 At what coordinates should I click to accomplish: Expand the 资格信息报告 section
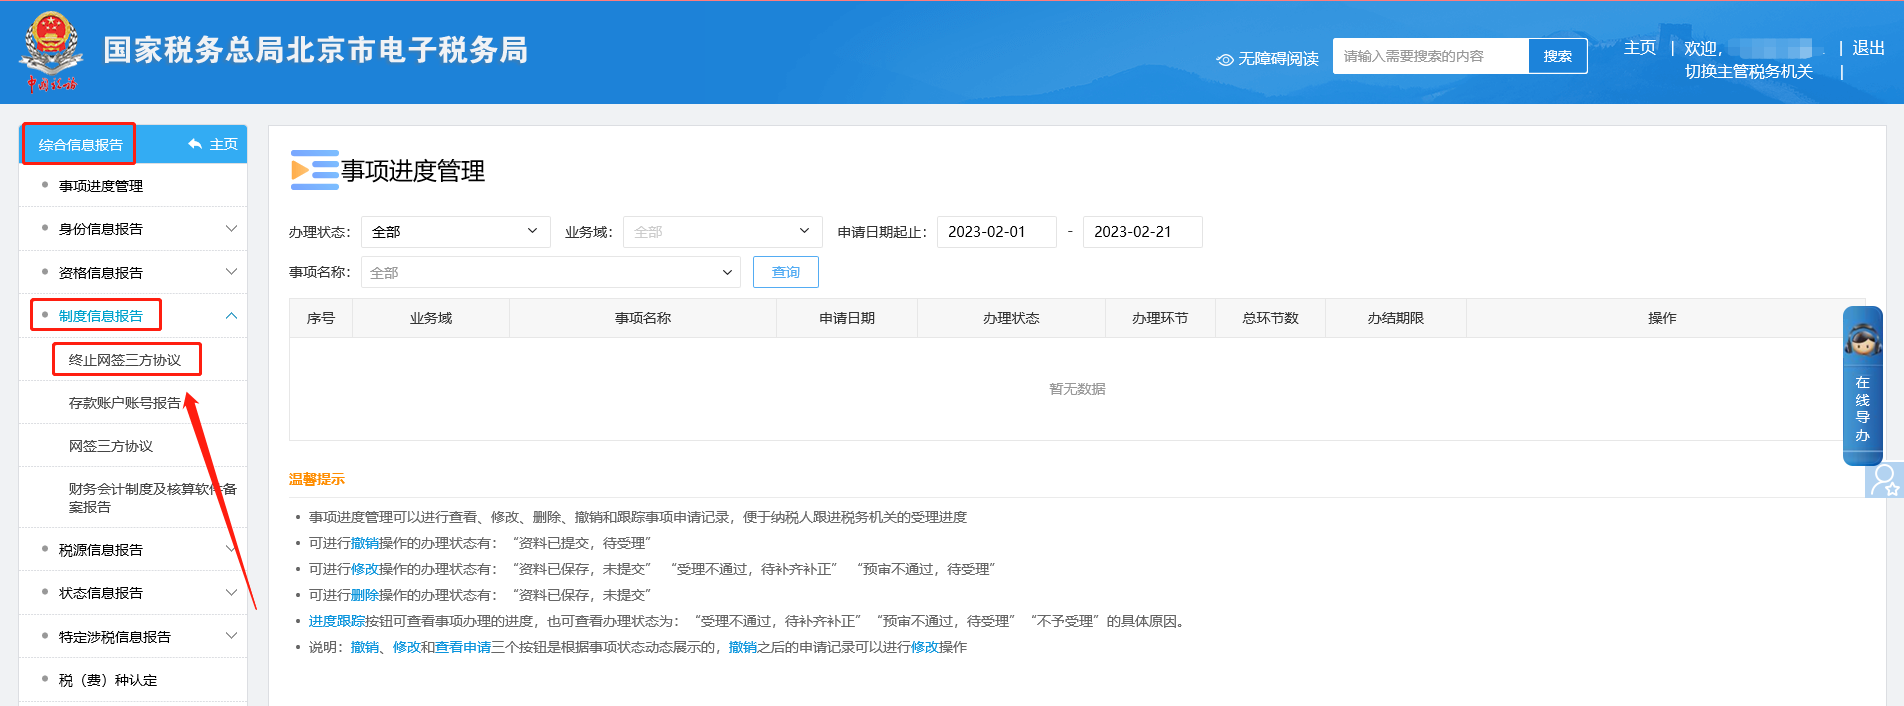[x=231, y=272]
